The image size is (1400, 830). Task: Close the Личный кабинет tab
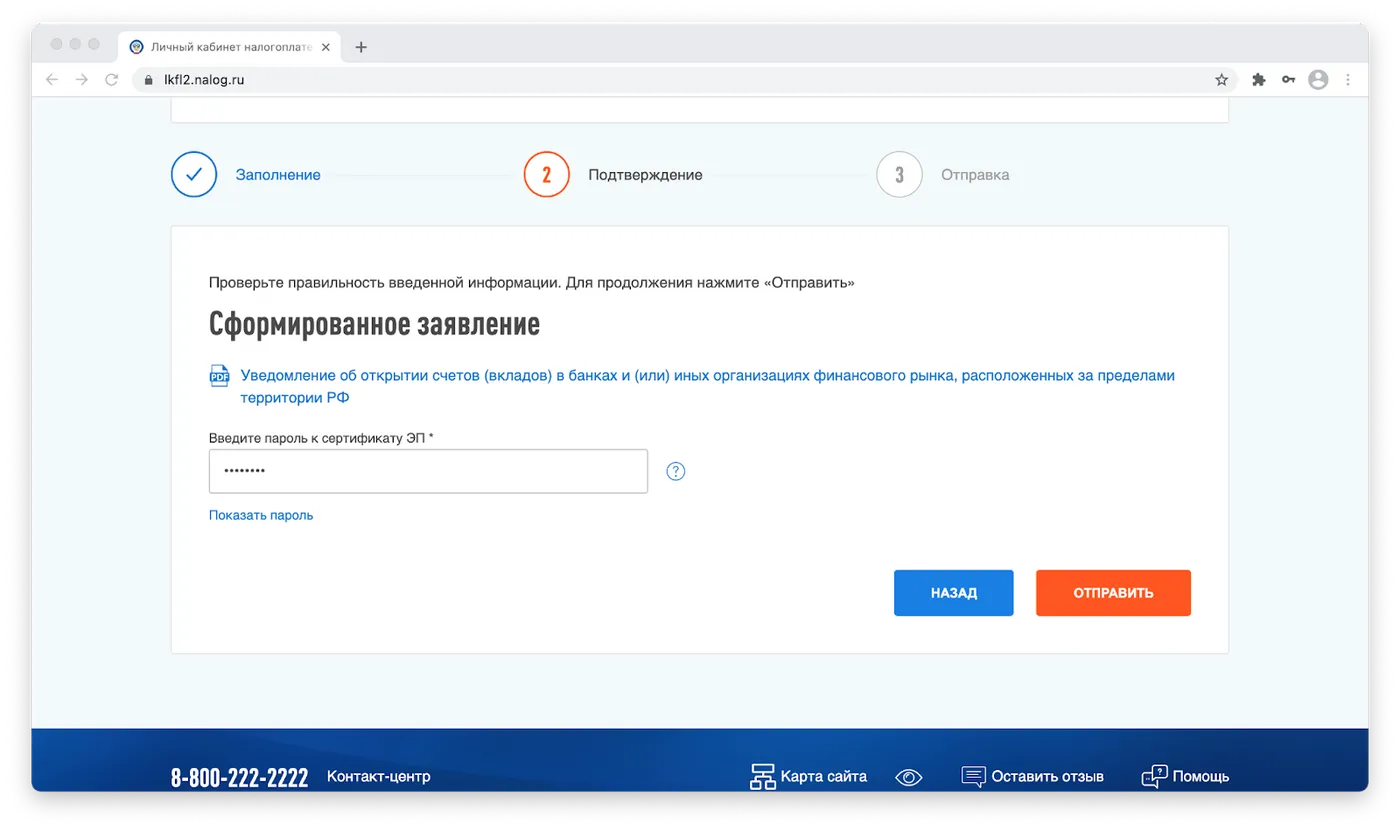click(325, 47)
